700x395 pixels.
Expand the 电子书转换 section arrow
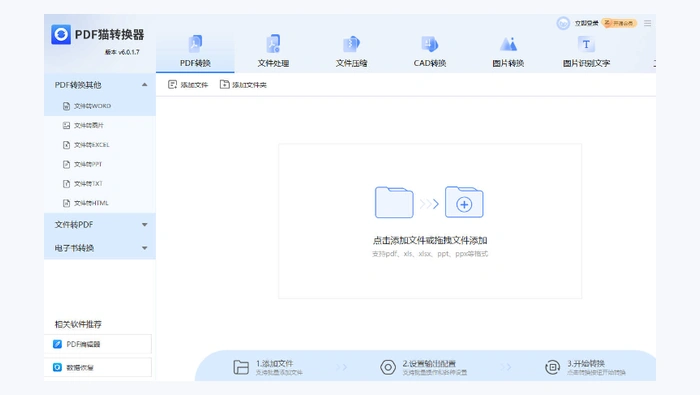tap(145, 248)
